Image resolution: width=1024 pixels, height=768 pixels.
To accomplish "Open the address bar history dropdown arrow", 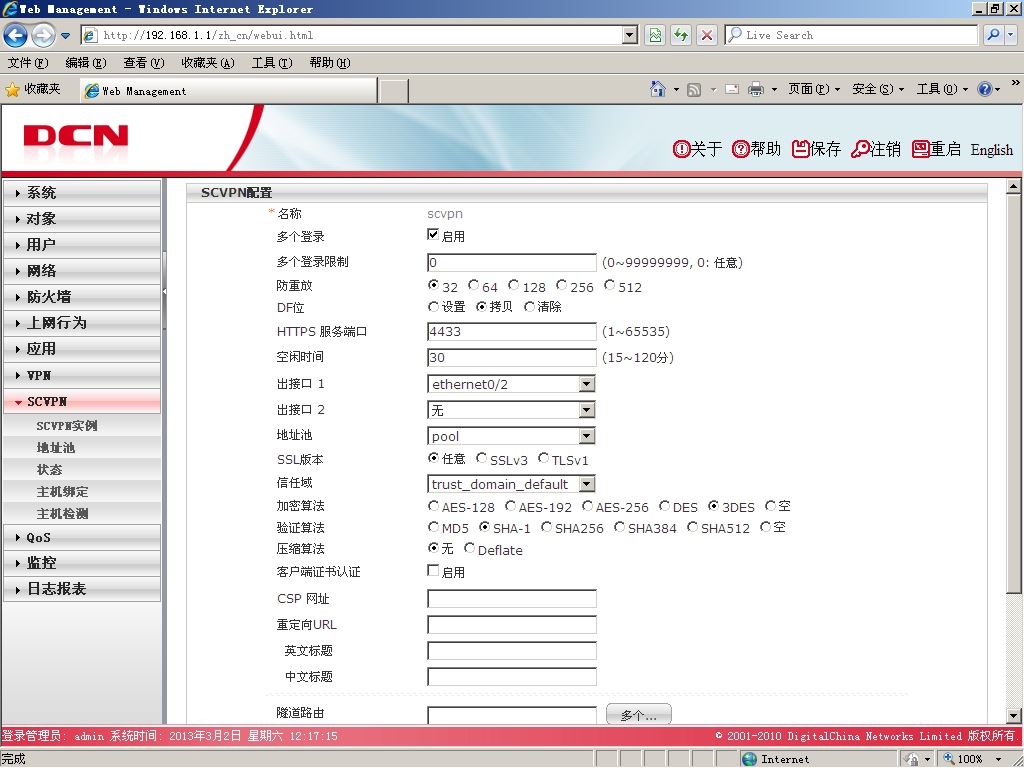I will pos(630,35).
